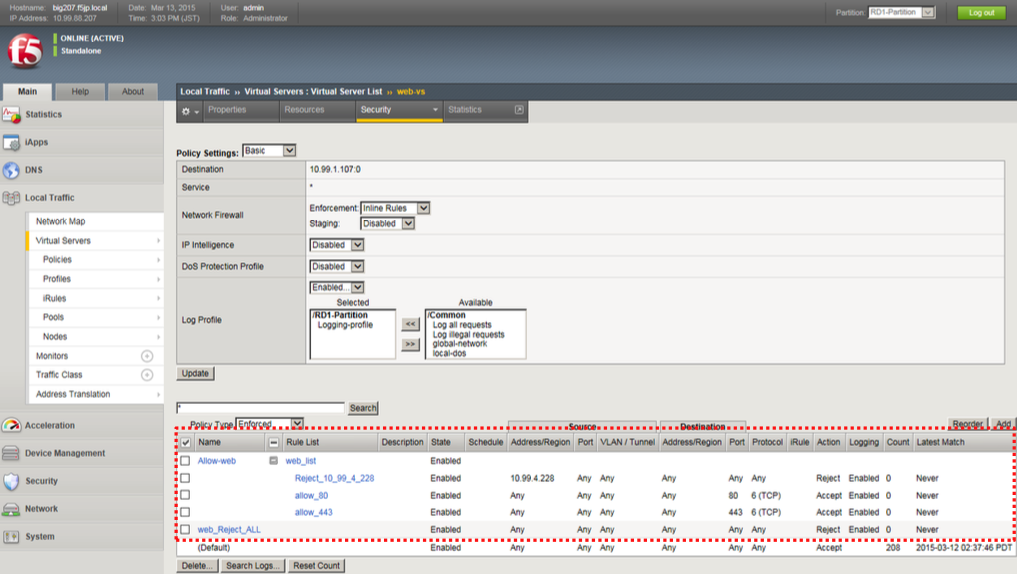The height and width of the screenshot is (574, 1017).
Task: Open the Log Profile Enabled dropdown
Action: (337, 287)
